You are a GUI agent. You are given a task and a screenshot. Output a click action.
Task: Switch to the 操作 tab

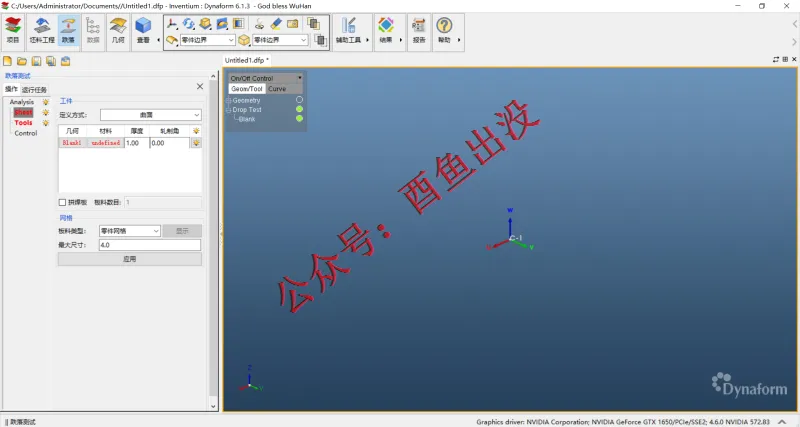click(x=11, y=89)
